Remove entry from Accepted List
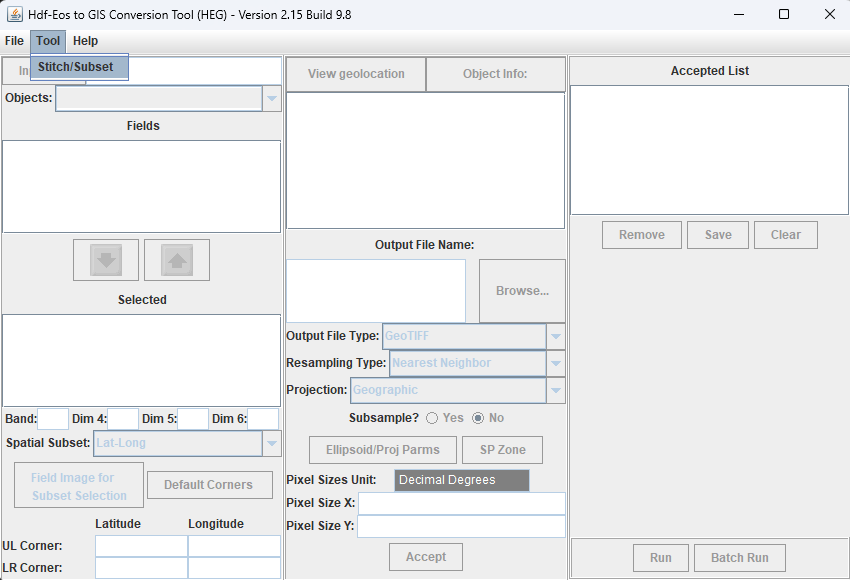The height and width of the screenshot is (580, 850). tap(642, 235)
